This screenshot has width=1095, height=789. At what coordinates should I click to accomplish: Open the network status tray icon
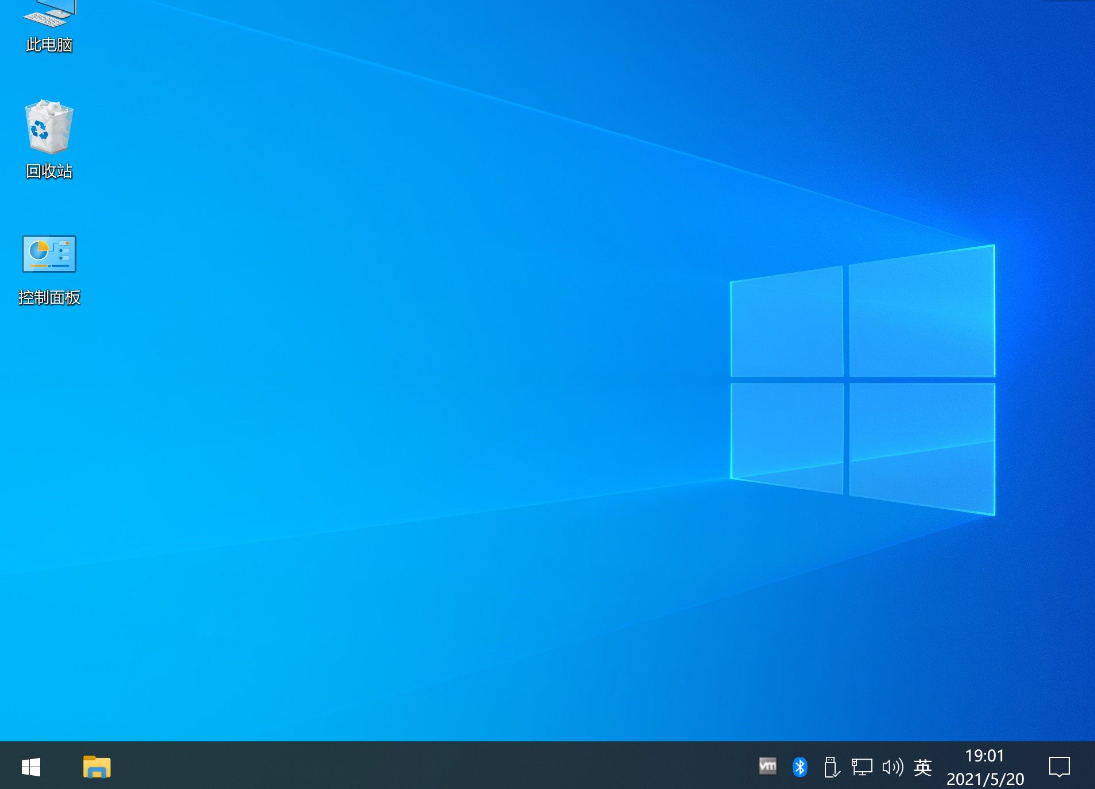(862, 767)
